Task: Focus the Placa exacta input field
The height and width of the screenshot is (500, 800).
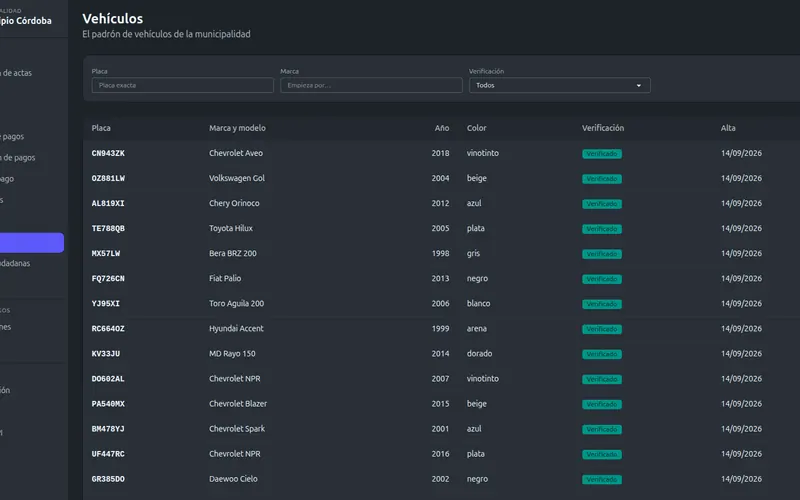Action: click(x=183, y=85)
